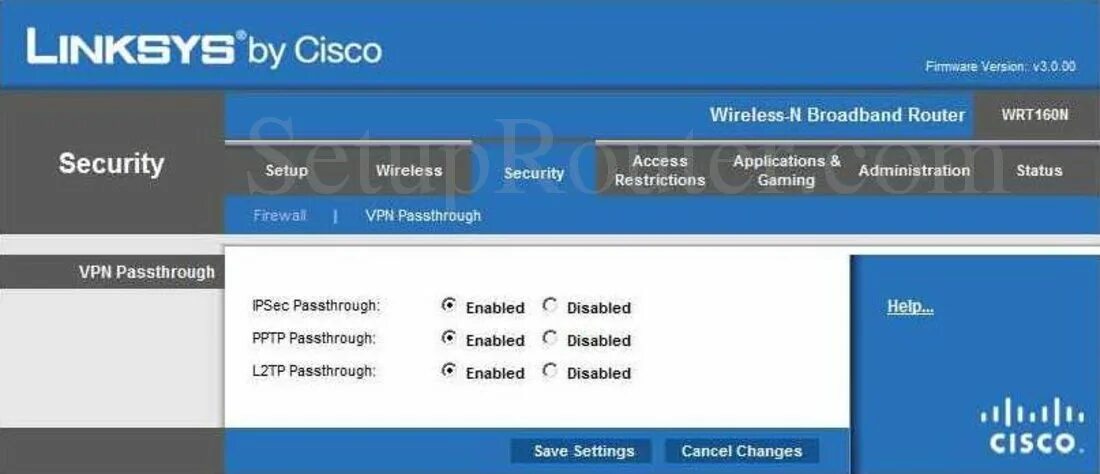Enable IPSec Passthrough
Screen dimensions: 1100x474
pos(448,306)
